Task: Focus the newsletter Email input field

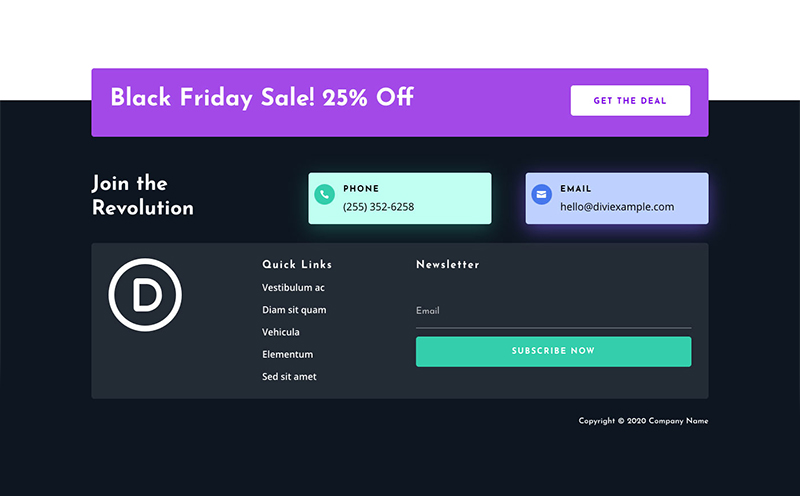Action: pos(553,311)
